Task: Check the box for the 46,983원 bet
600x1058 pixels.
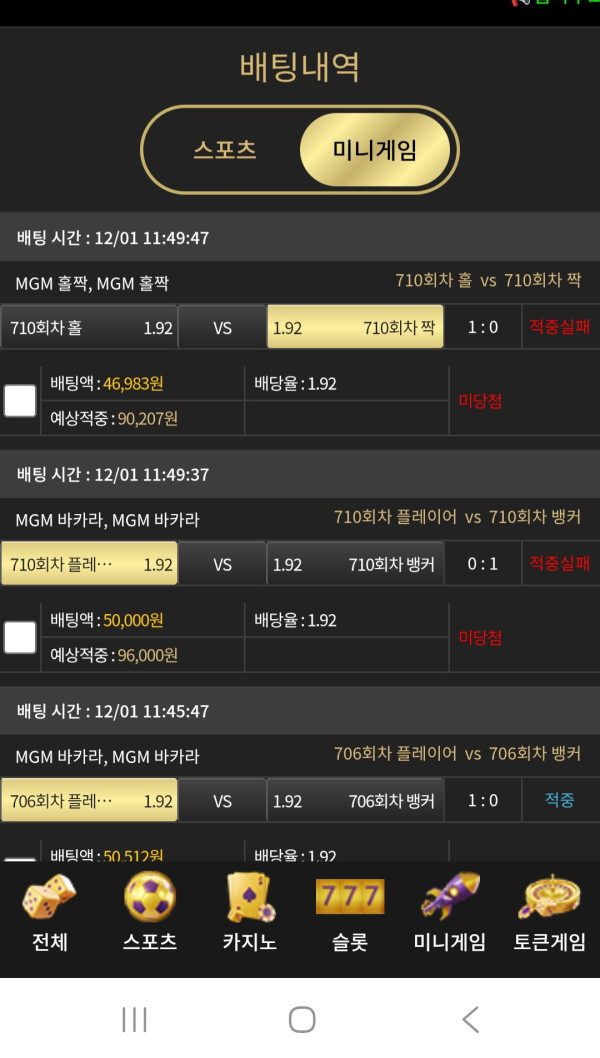Action: 20,401
